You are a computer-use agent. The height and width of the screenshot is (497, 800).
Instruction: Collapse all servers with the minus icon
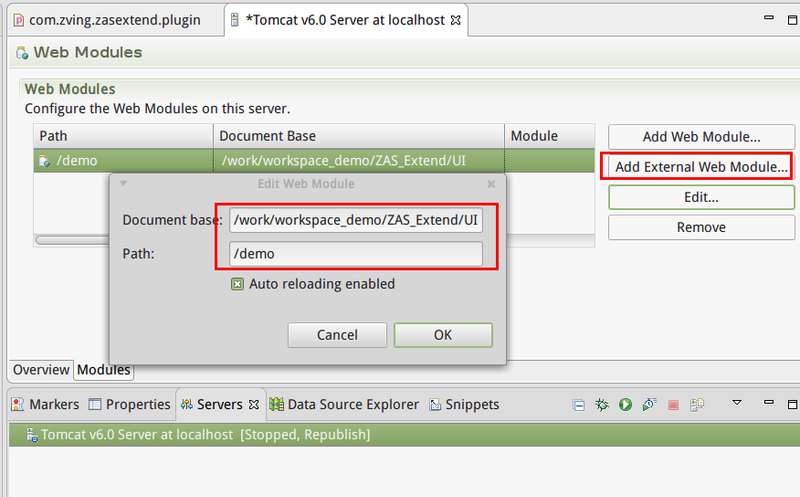click(x=578, y=405)
